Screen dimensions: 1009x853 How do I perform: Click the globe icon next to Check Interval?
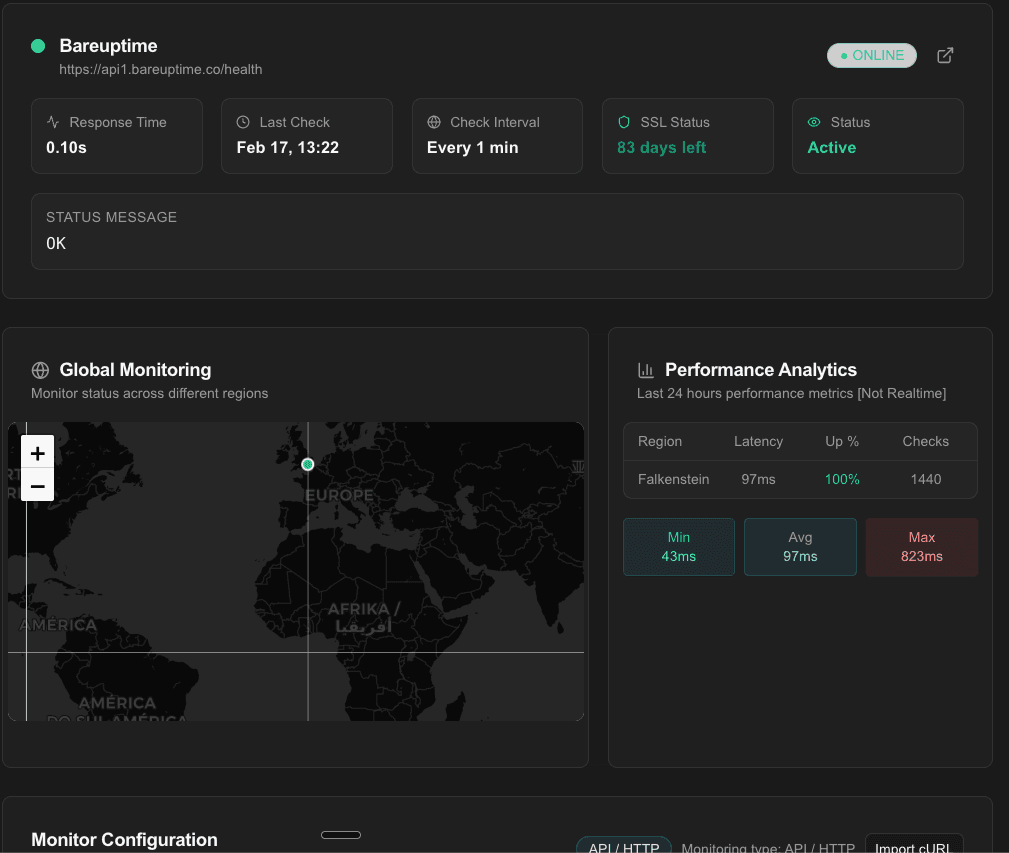click(434, 121)
